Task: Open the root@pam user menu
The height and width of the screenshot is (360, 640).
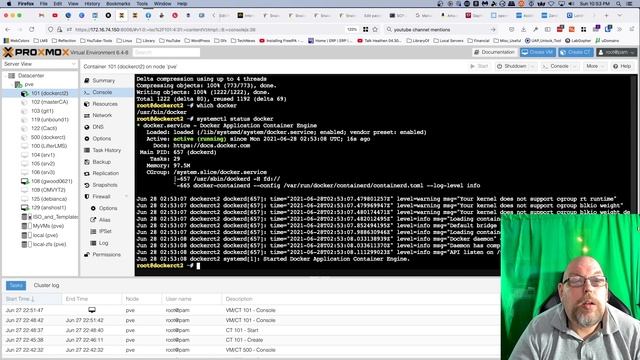Action: click(616, 52)
